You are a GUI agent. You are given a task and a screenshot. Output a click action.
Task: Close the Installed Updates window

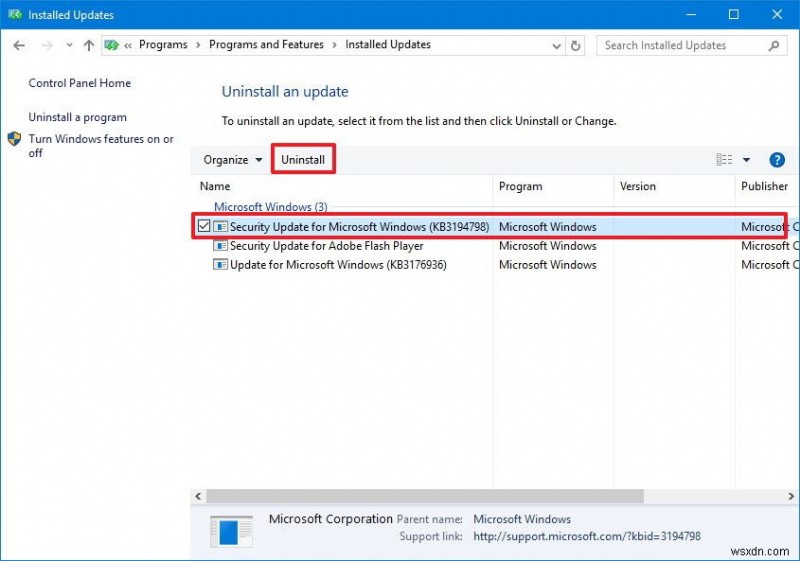pos(777,14)
